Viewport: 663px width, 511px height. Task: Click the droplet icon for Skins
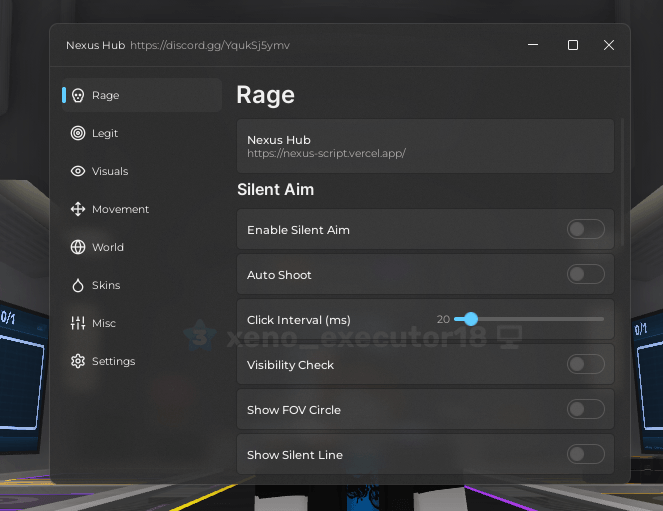(78, 285)
